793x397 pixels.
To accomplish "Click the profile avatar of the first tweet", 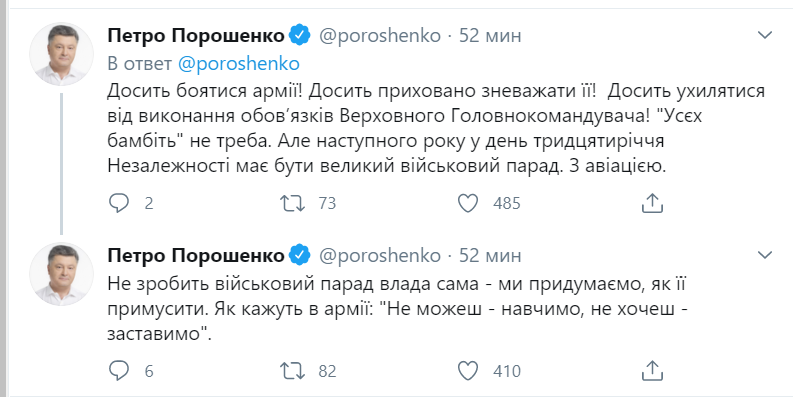I will click(x=61, y=54).
